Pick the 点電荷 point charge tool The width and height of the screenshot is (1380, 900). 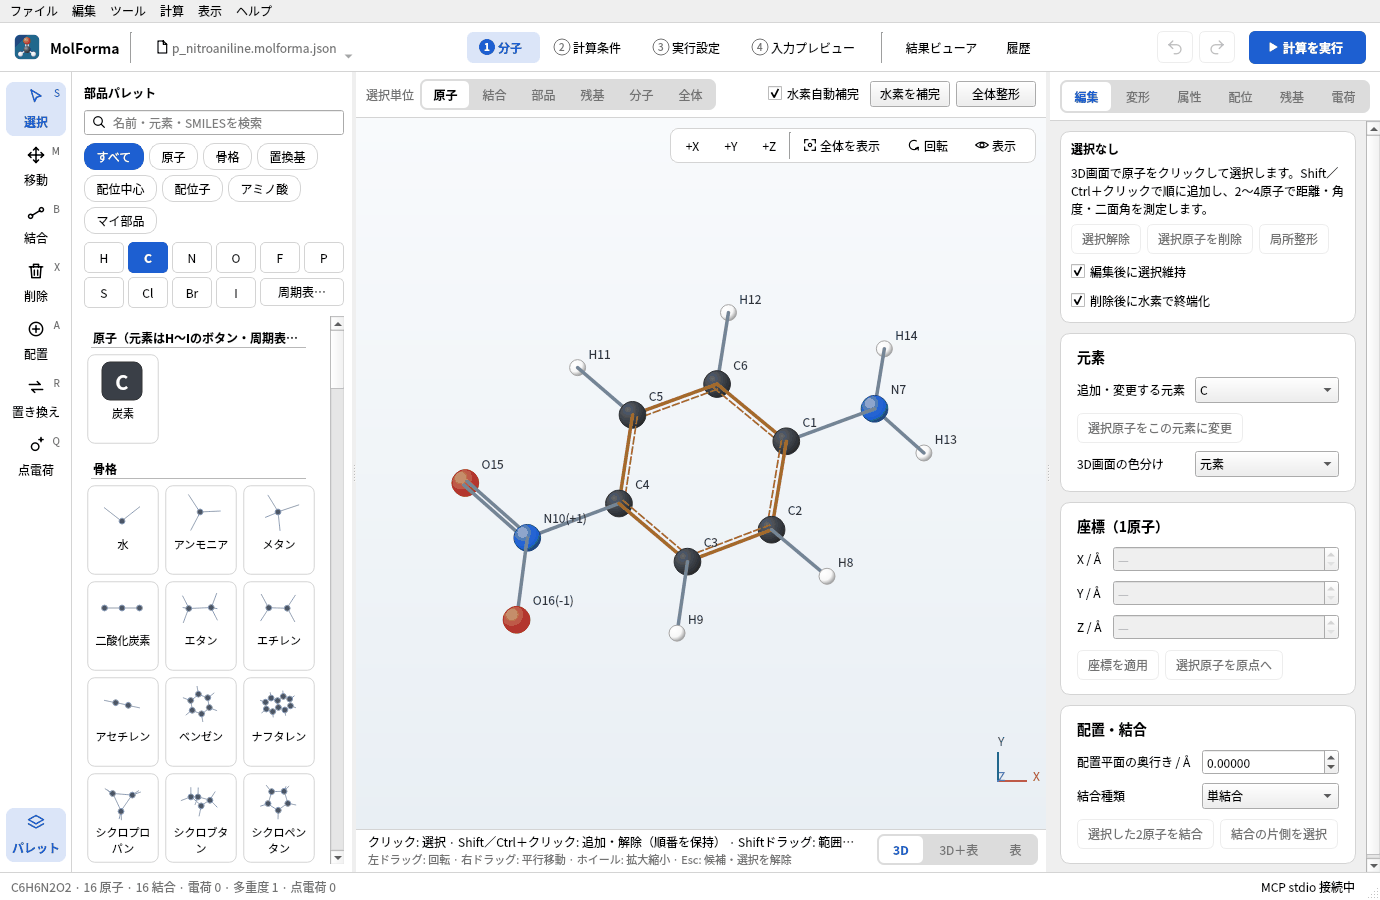click(x=36, y=456)
